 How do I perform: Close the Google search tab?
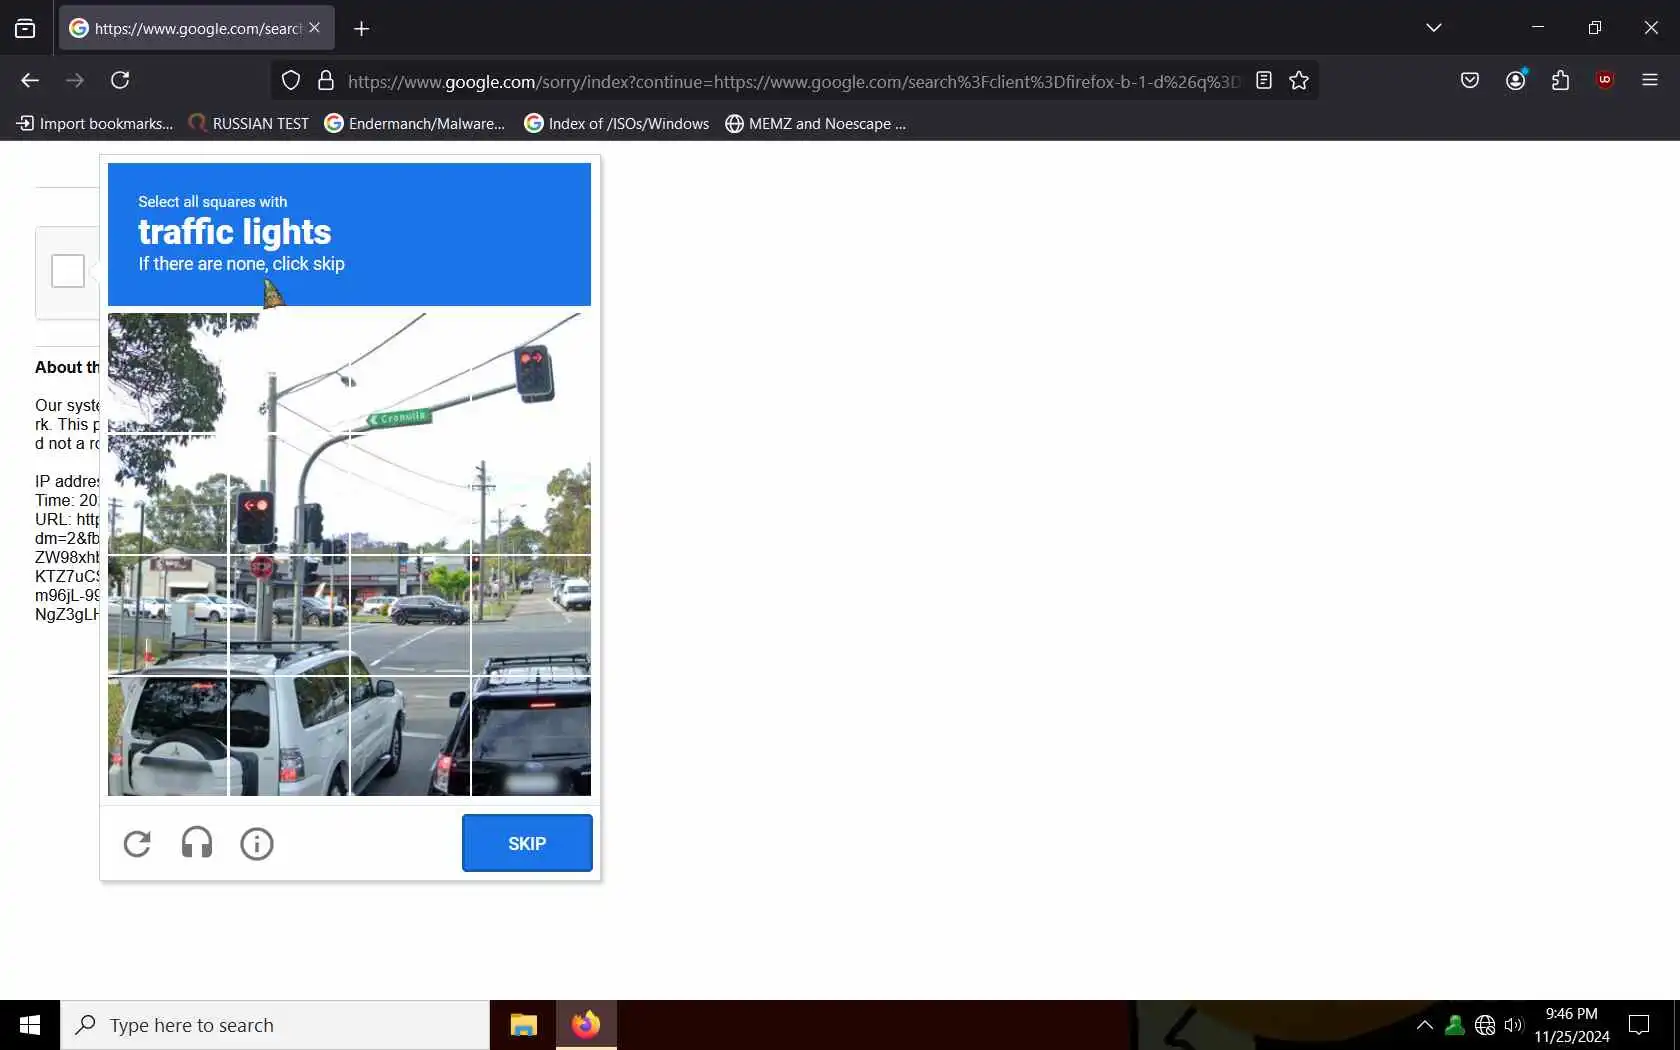pos(315,28)
